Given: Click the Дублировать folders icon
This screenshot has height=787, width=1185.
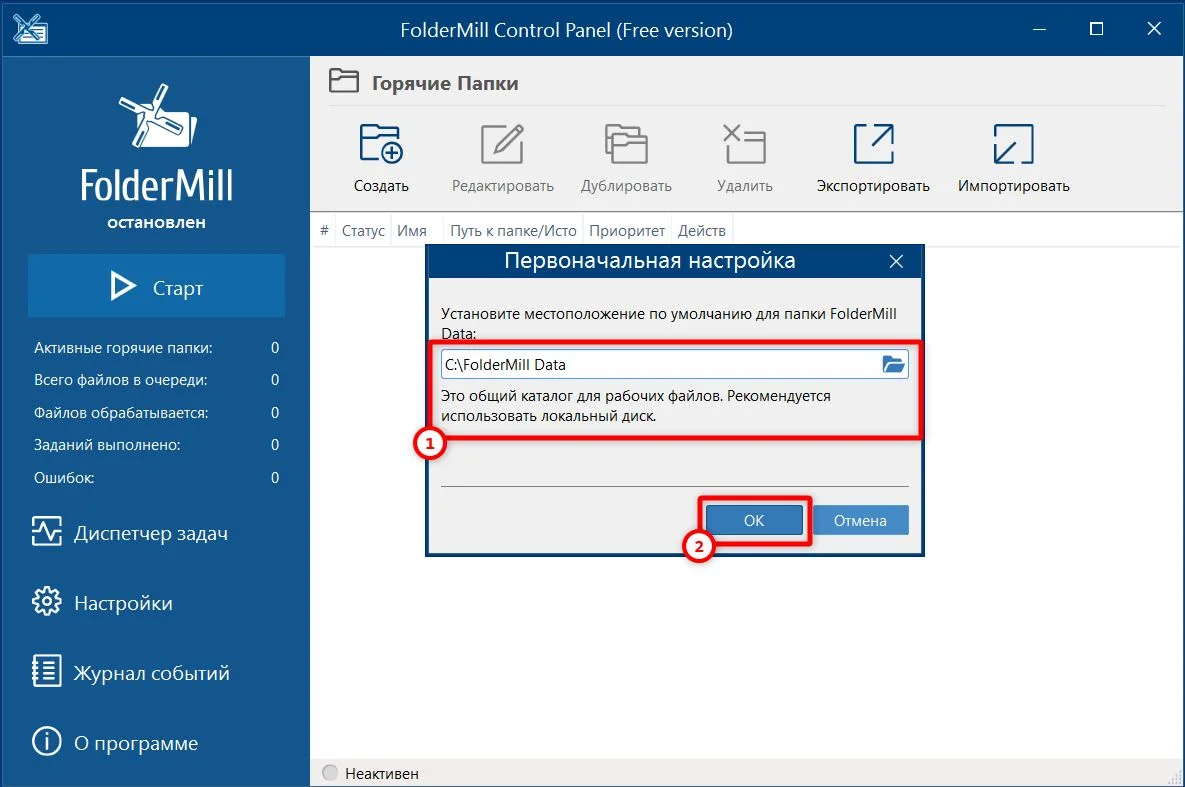Looking at the screenshot, I should 626,145.
